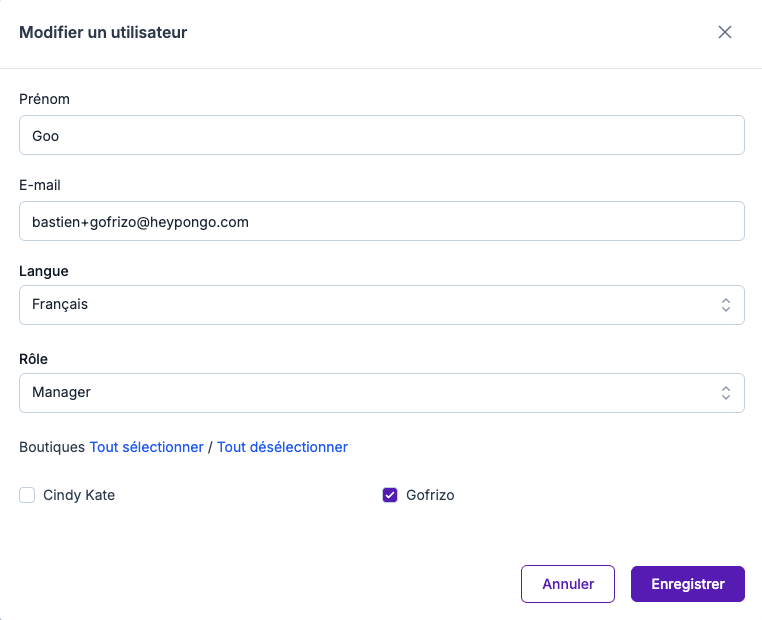Cancel with the Annuler button
The width and height of the screenshot is (762, 620).
pyautogui.click(x=568, y=584)
